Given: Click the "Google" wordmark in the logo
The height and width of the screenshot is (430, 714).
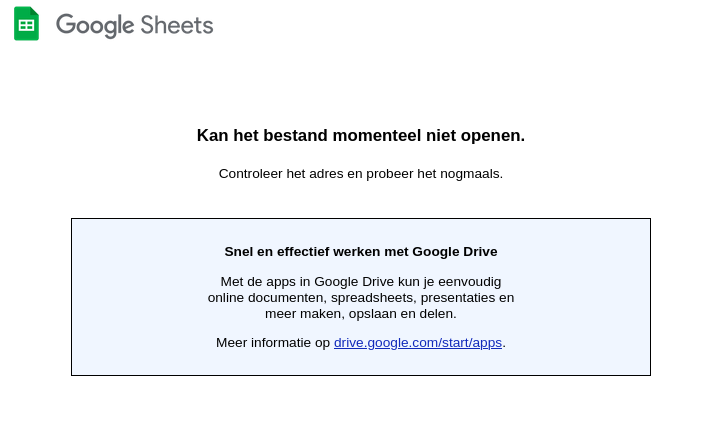Looking at the screenshot, I should pos(95,25).
